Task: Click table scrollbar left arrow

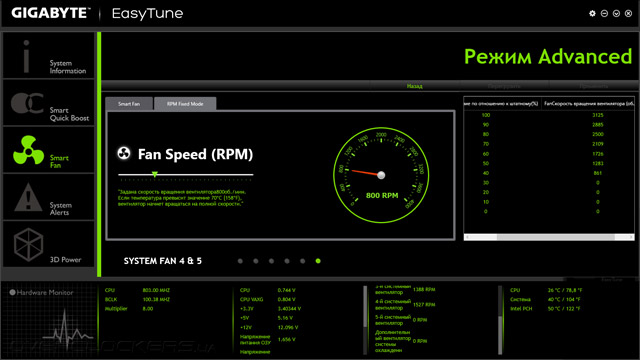Action: 468,237
